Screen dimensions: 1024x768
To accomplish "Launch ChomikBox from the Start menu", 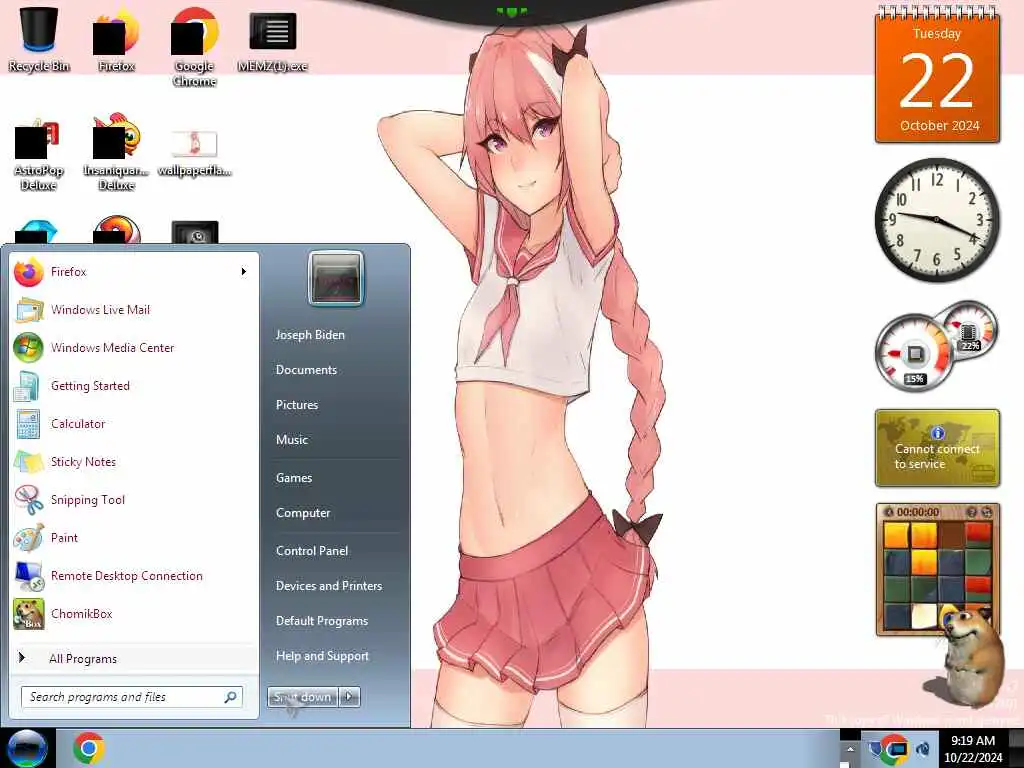I will click(134, 614).
